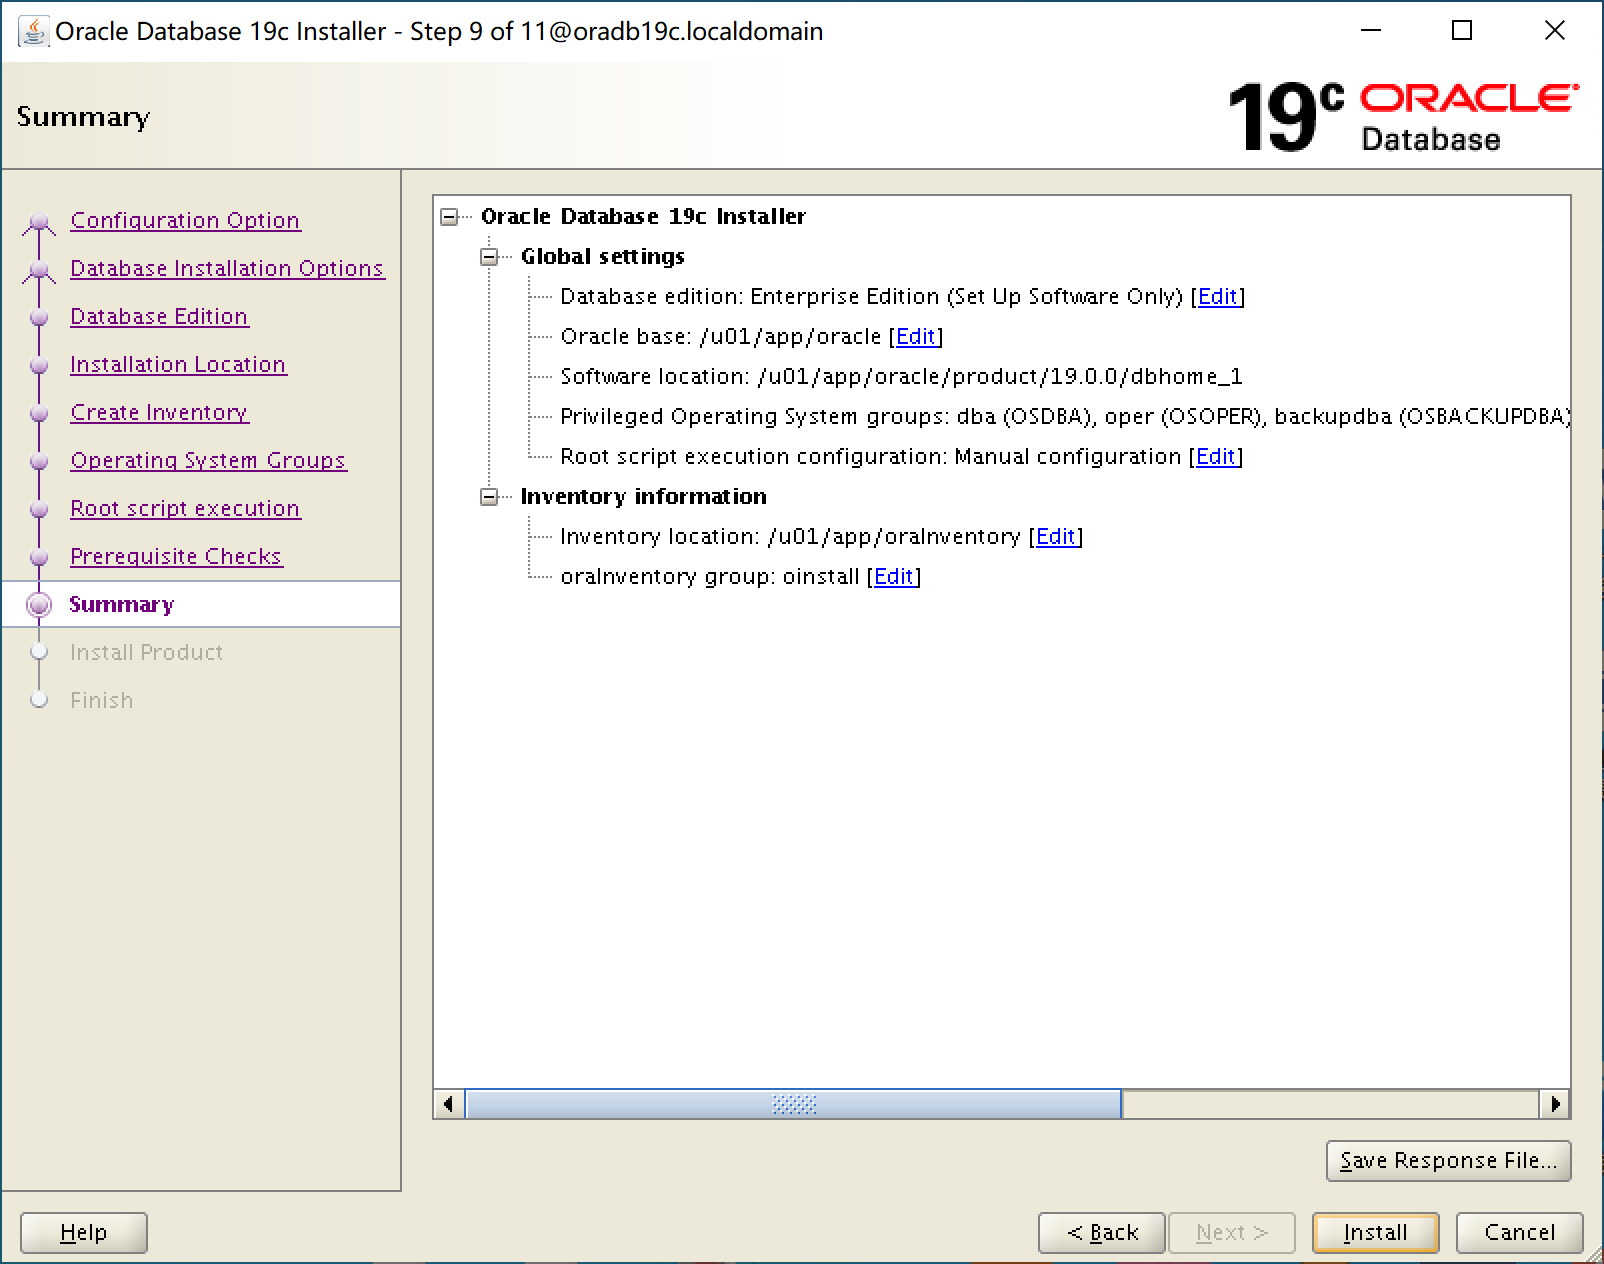Edit Root script execution configuration
This screenshot has width=1604, height=1264.
(1215, 457)
